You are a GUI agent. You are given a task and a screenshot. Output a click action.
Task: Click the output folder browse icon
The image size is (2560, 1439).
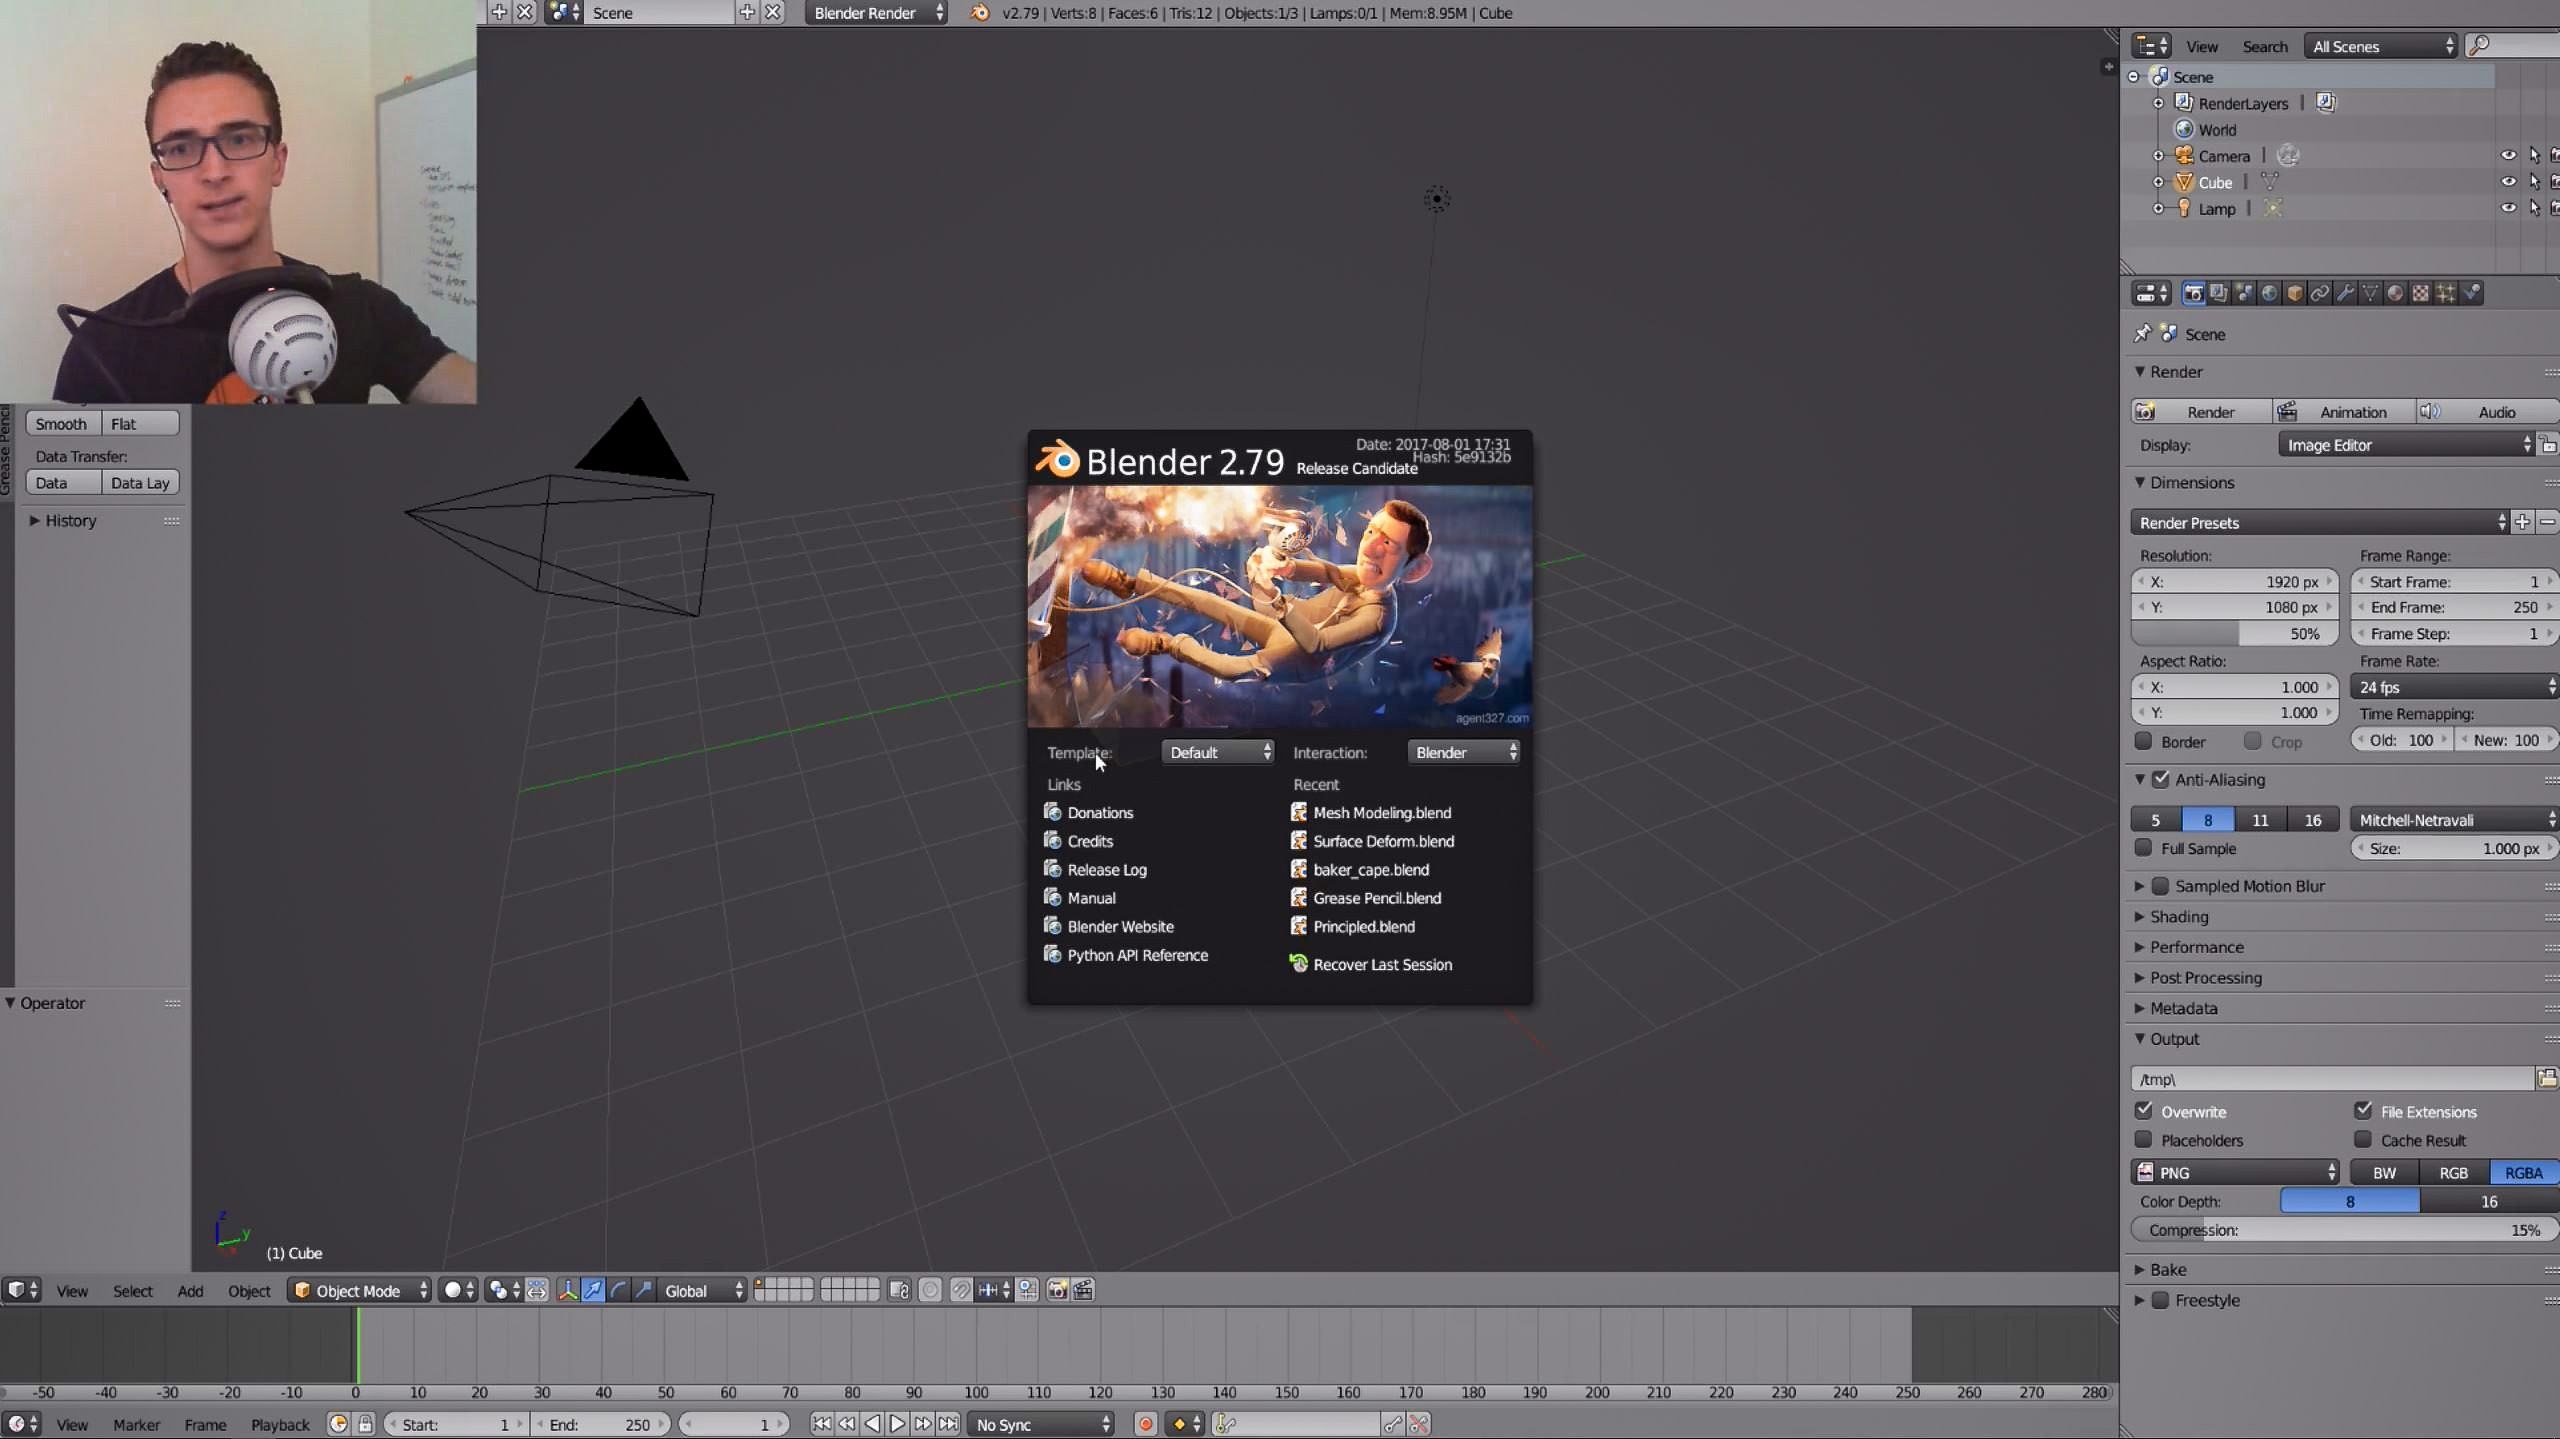(2546, 1078)
